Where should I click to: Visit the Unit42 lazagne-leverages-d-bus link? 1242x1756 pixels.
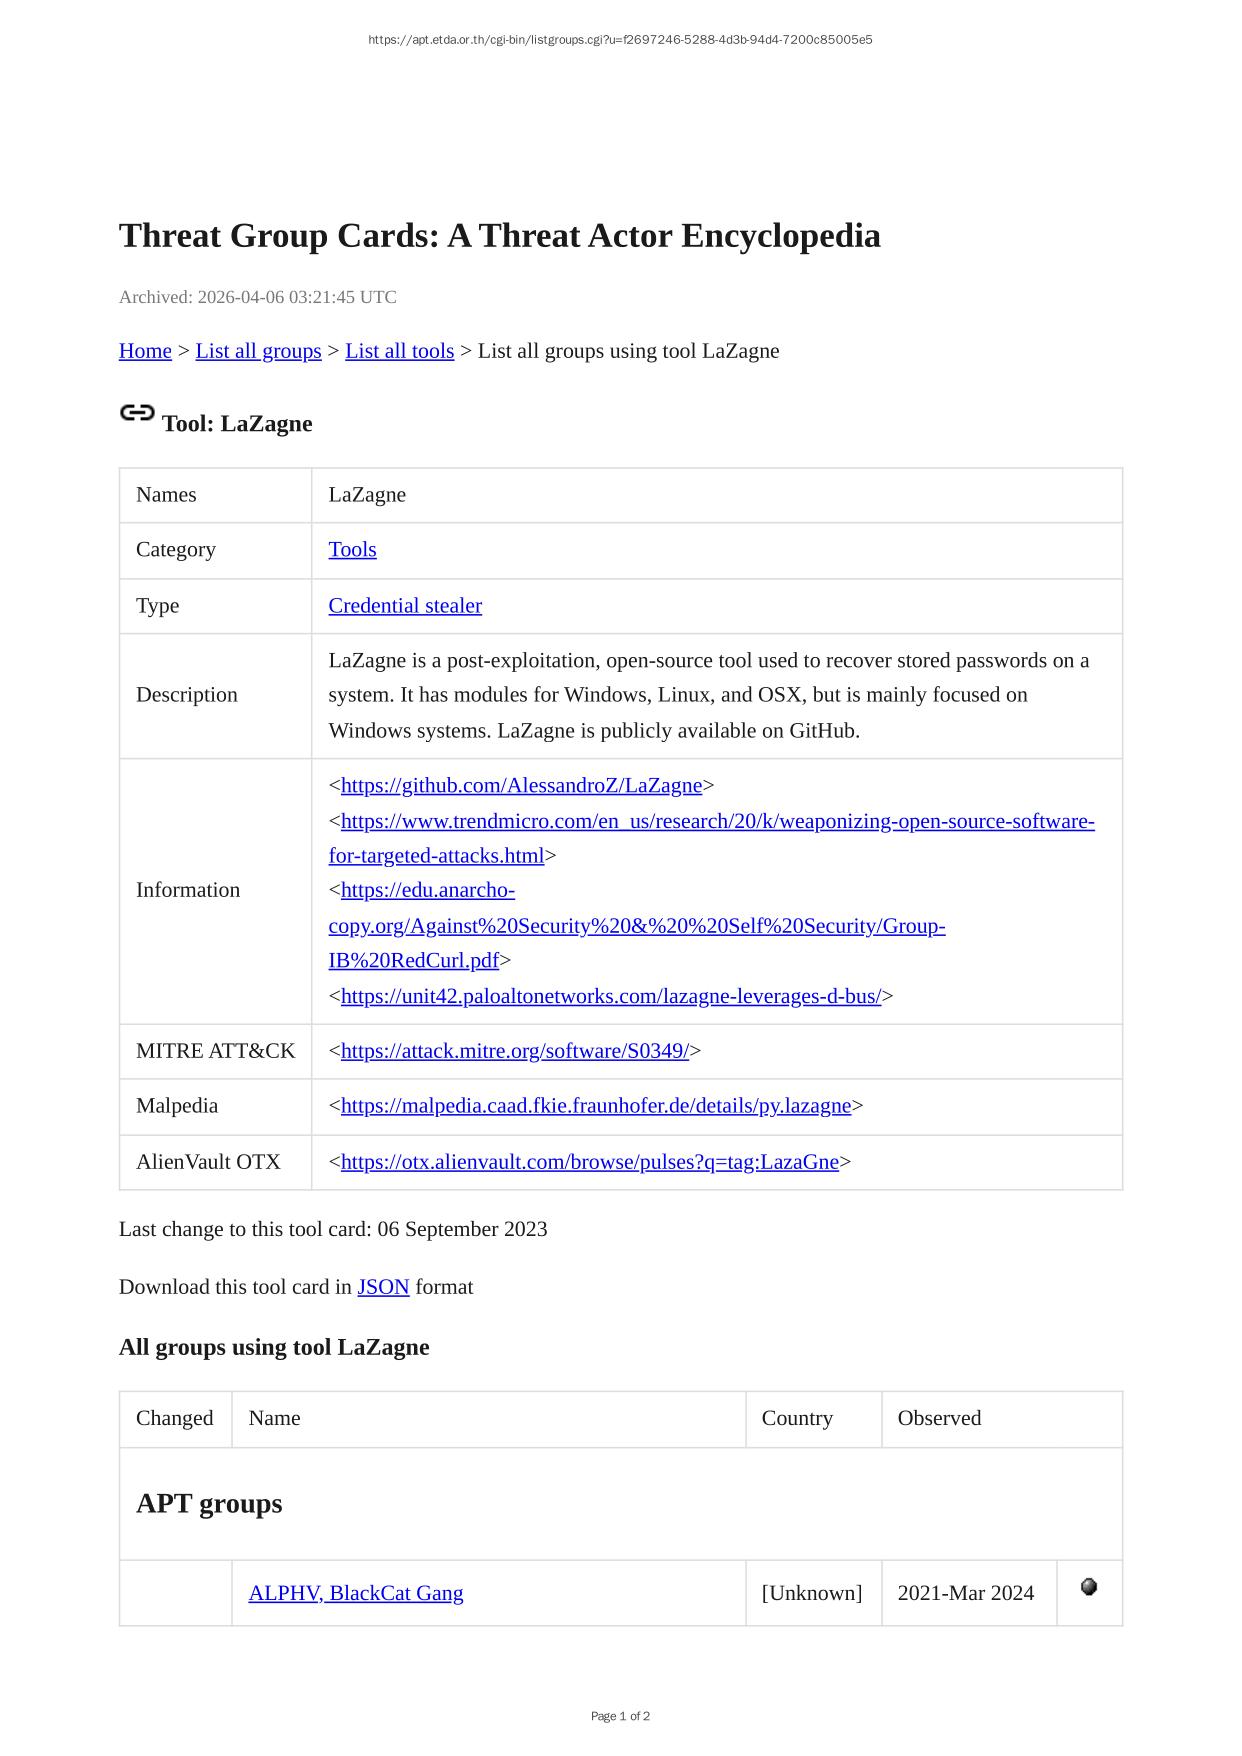point(610,997)
